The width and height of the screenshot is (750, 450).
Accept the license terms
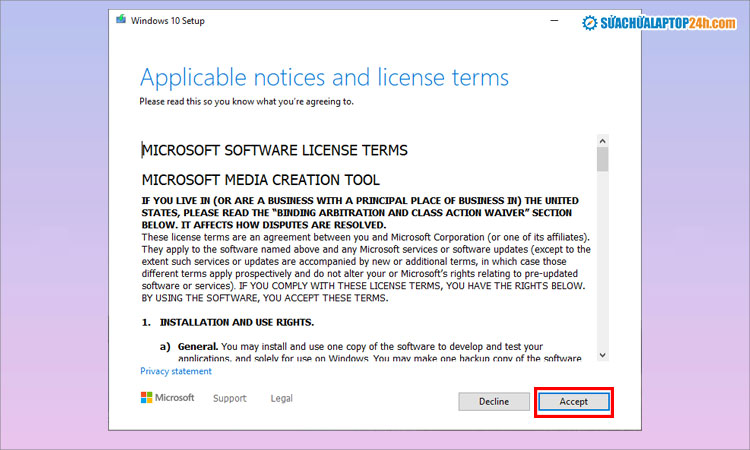tap(573, 401)
